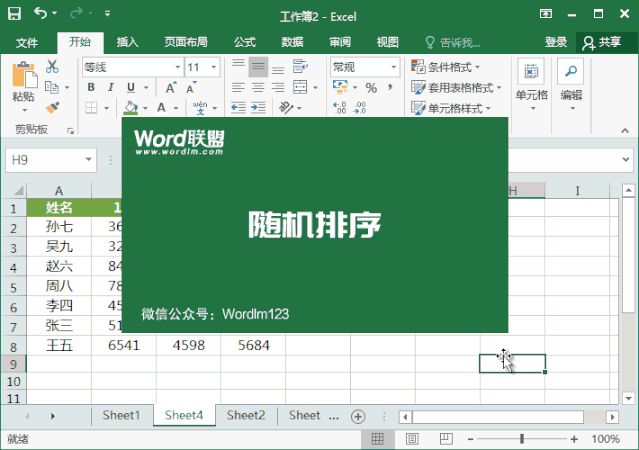Image resolution: width=639 pixels, height=450 pixels.
Task: Click 告诉我 tell me search box
Action: 453,42
